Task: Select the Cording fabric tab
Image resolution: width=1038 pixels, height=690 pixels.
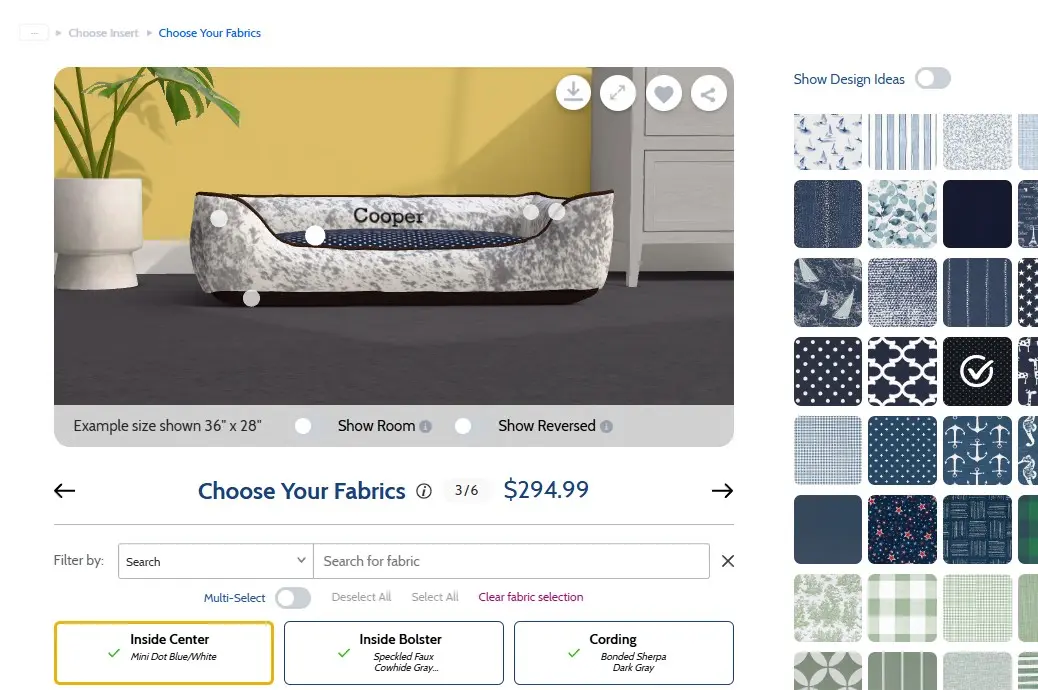Action: (624, 653)
